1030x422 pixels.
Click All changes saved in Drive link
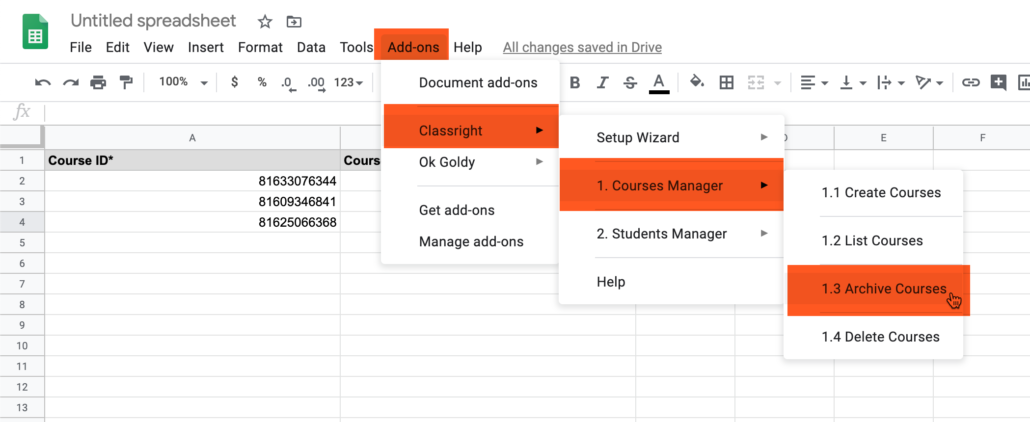tap(582, 47)
